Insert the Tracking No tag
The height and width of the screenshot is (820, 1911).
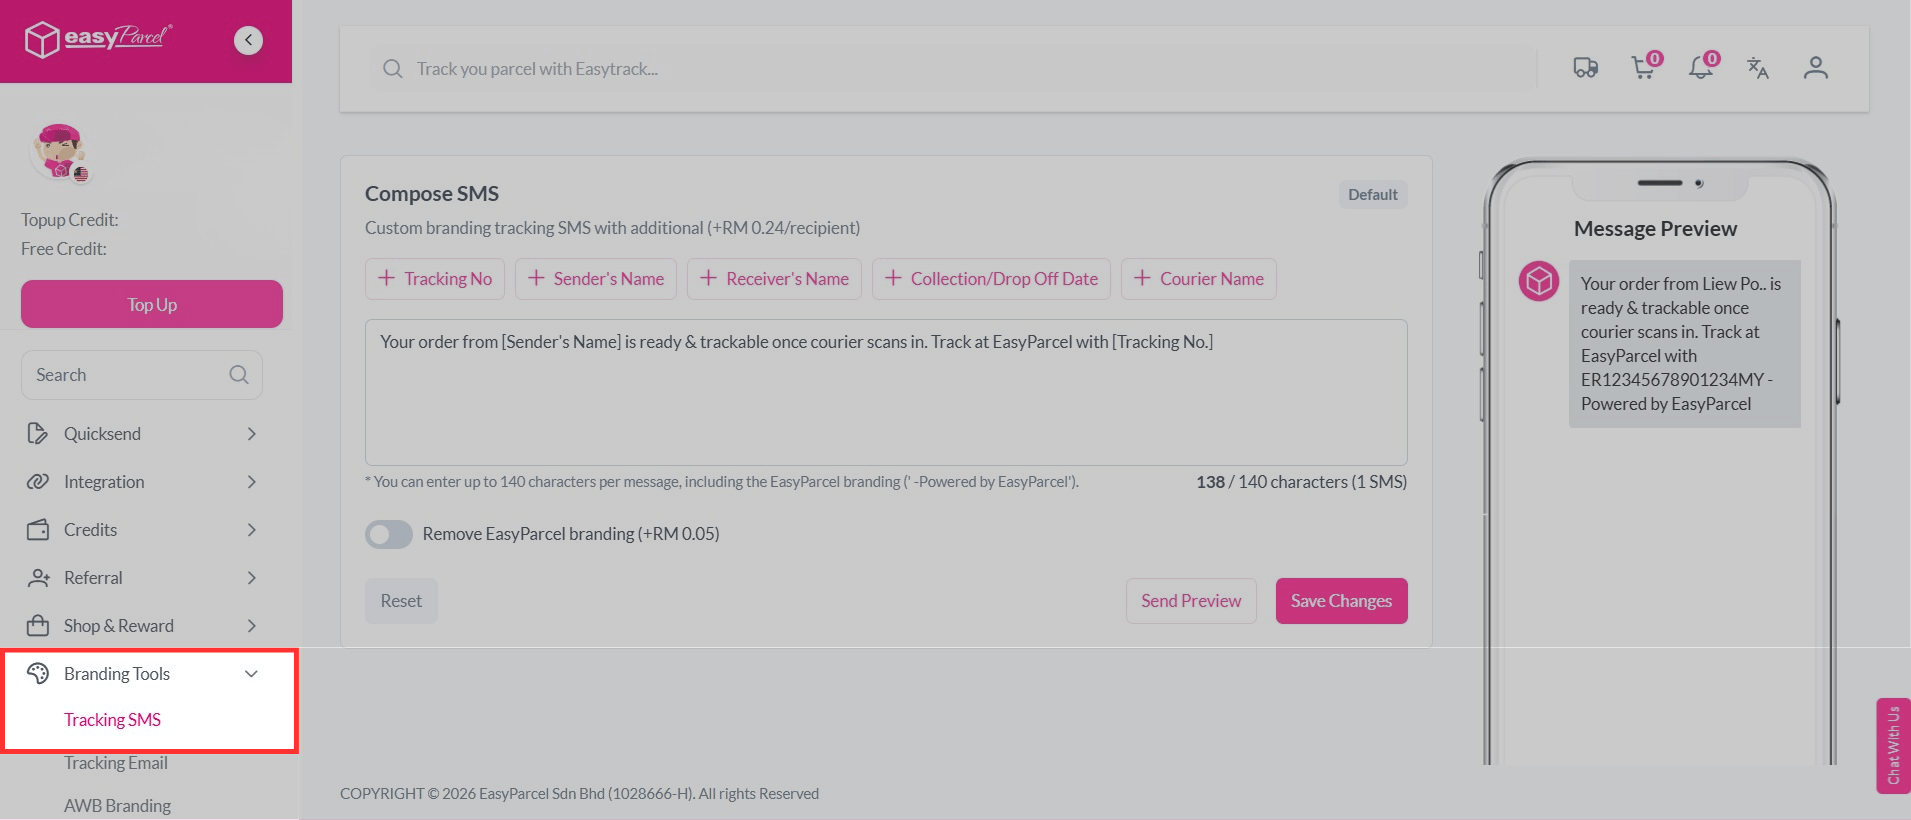pyautogui.click(x=435, y=279)
